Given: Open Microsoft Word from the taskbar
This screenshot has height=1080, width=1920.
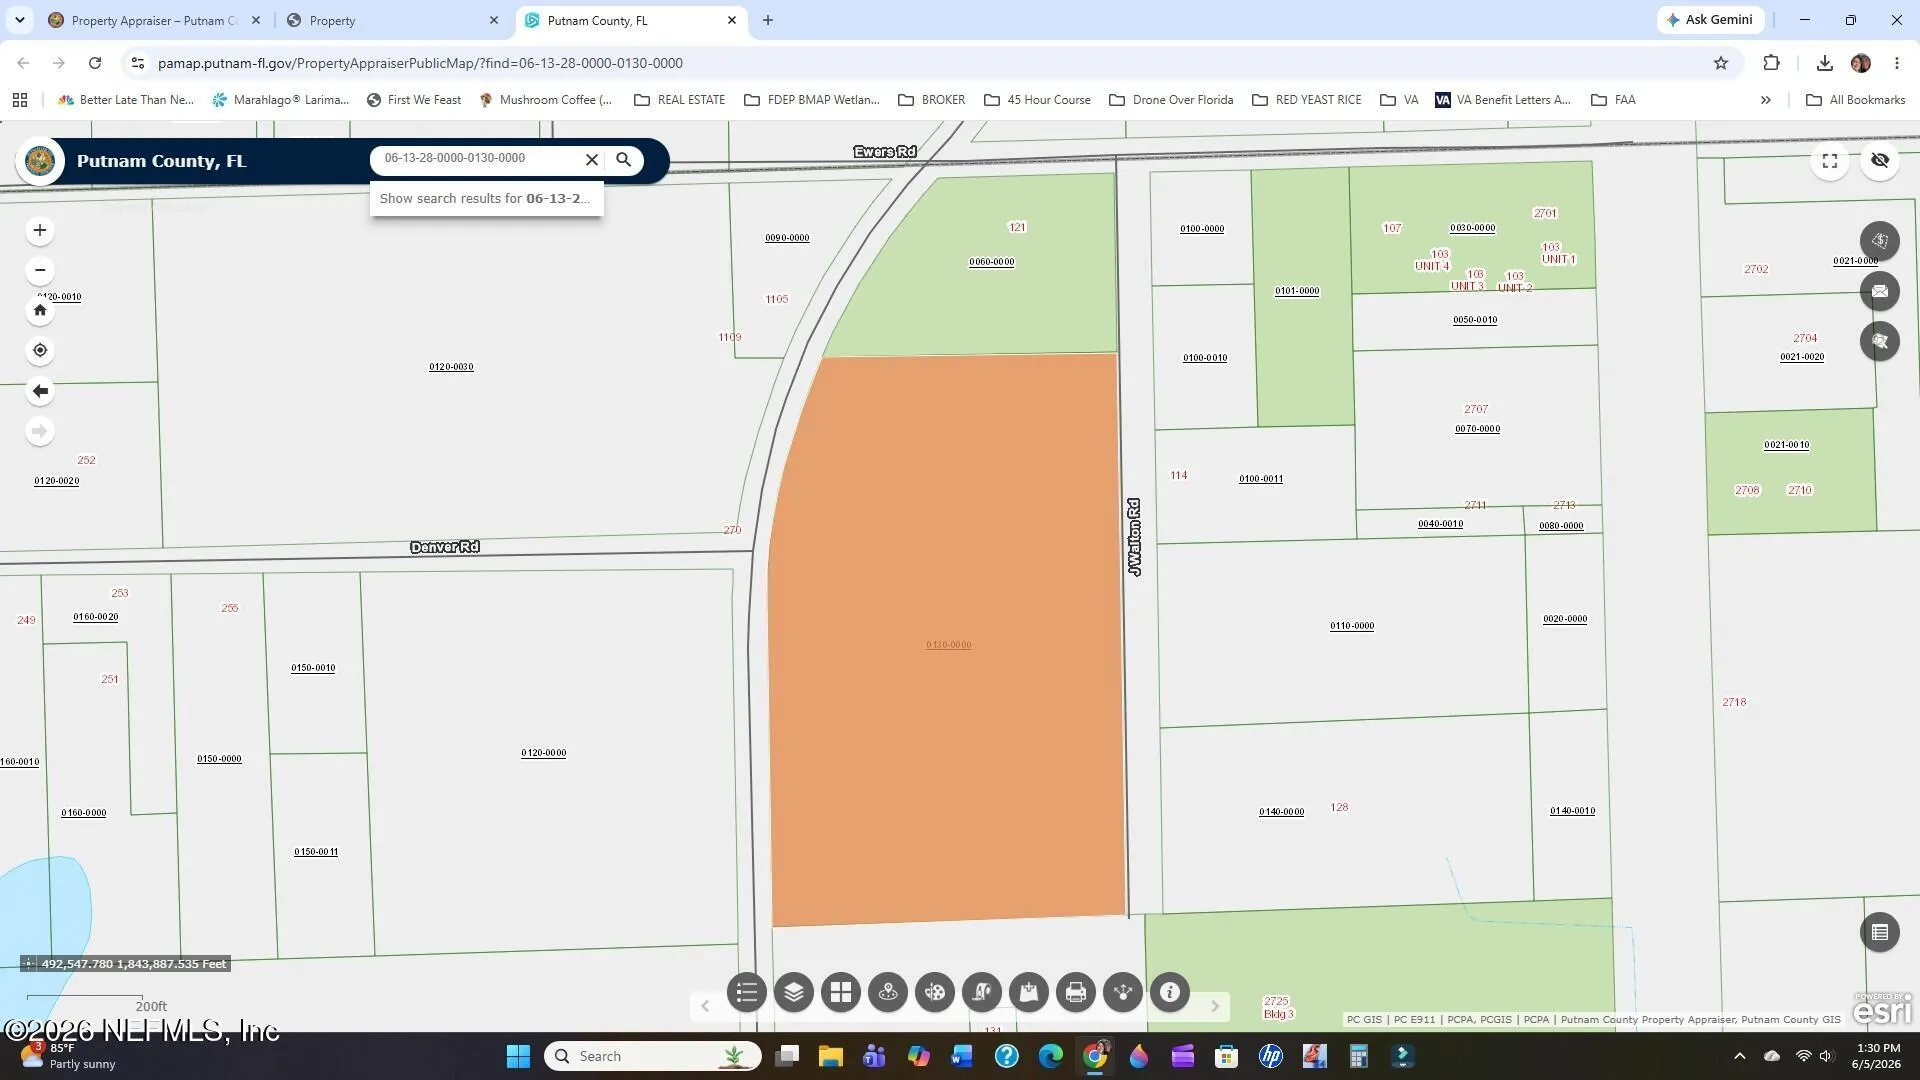Looking at the screenshot, I should click(962, 1056).
